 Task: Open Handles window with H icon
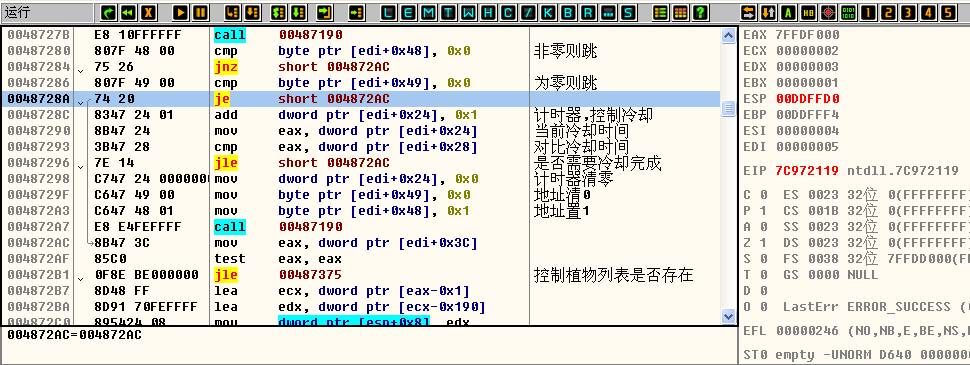488,12
